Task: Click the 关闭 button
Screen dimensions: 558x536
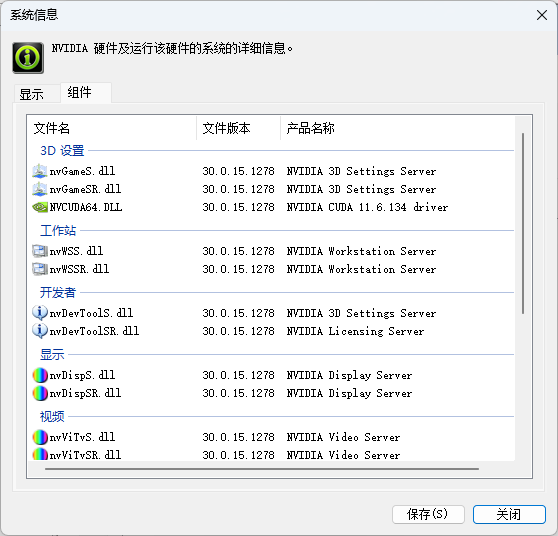Action: click(509, 514)
